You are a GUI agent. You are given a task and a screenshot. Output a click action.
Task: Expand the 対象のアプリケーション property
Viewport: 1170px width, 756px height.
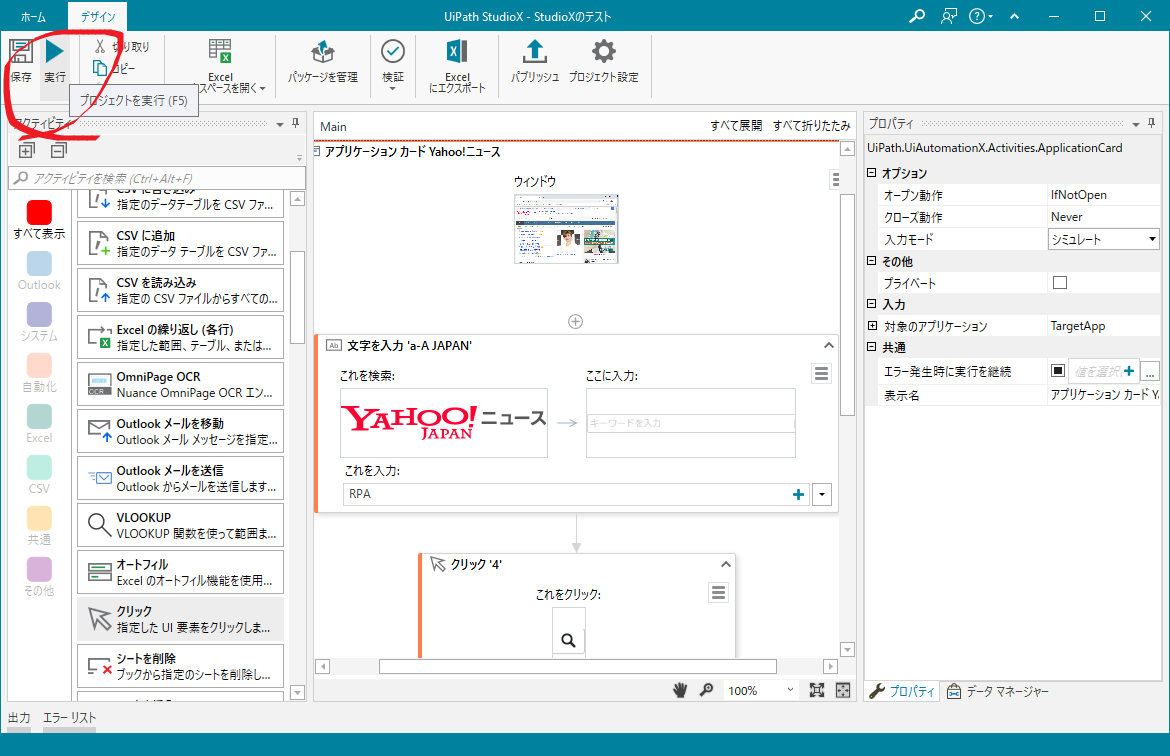tap(872, 325)
